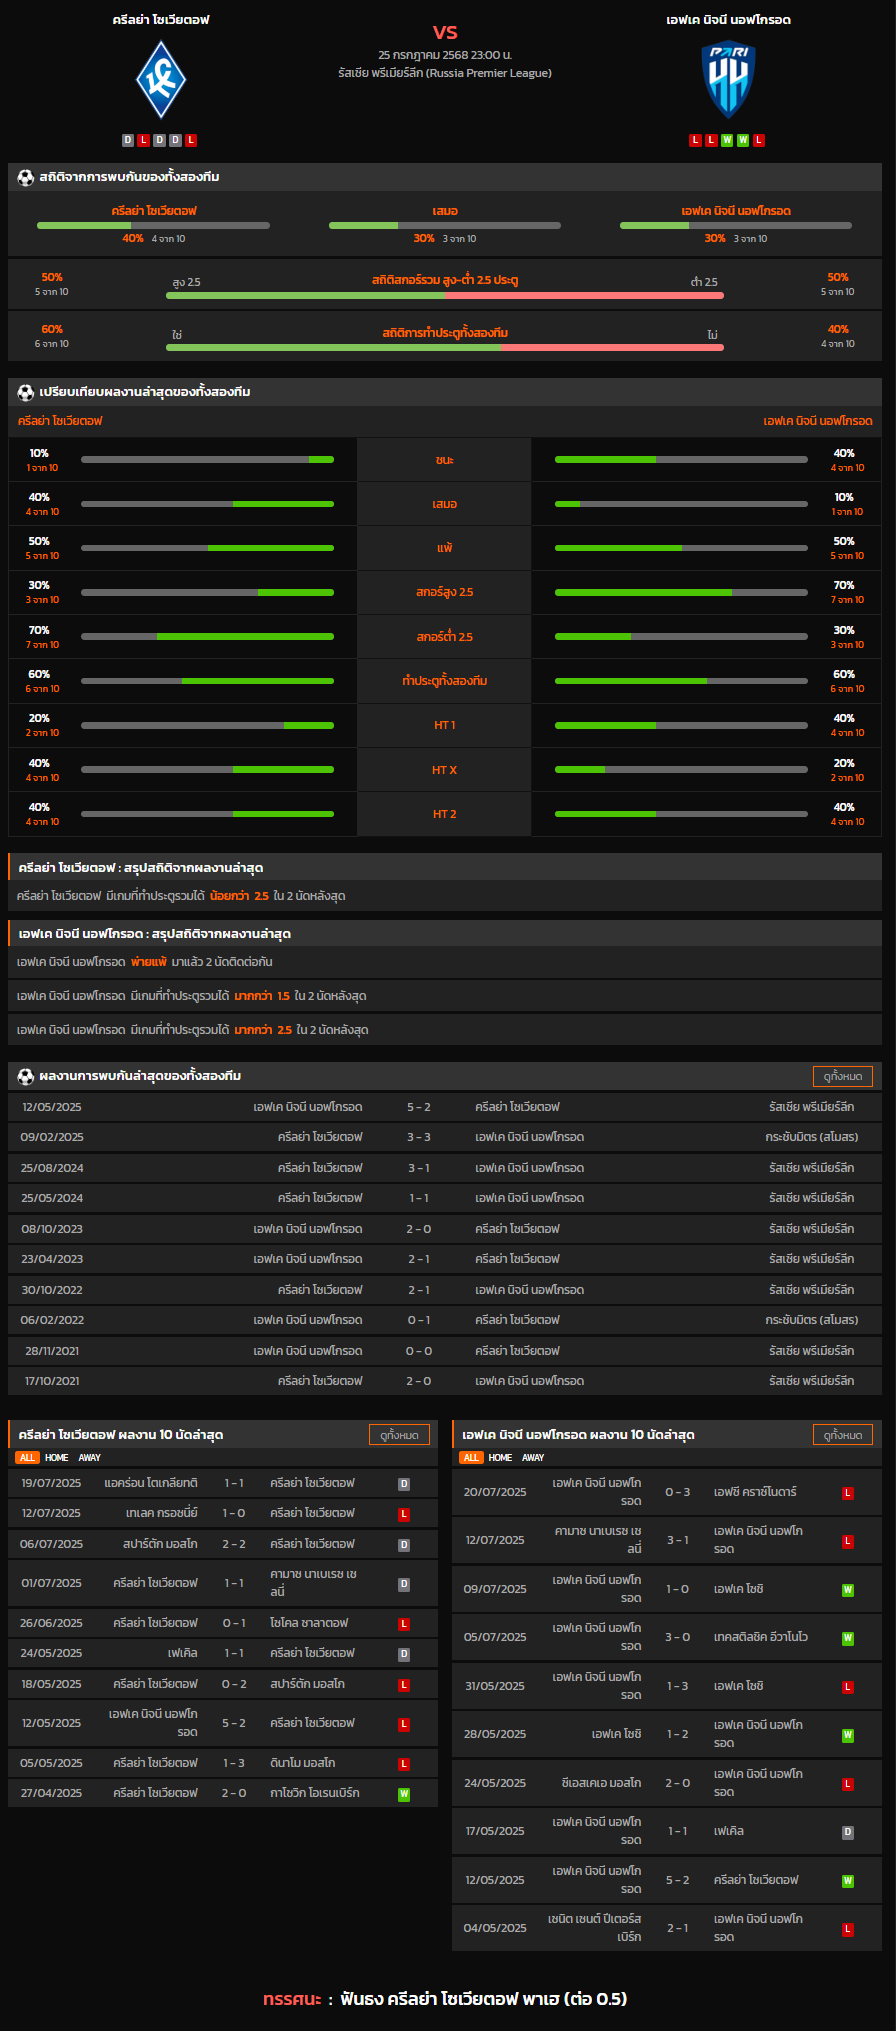Click soccer ball icon beside สถิติจากการพบกันของทั้งสองทีม

coord(26,178)
